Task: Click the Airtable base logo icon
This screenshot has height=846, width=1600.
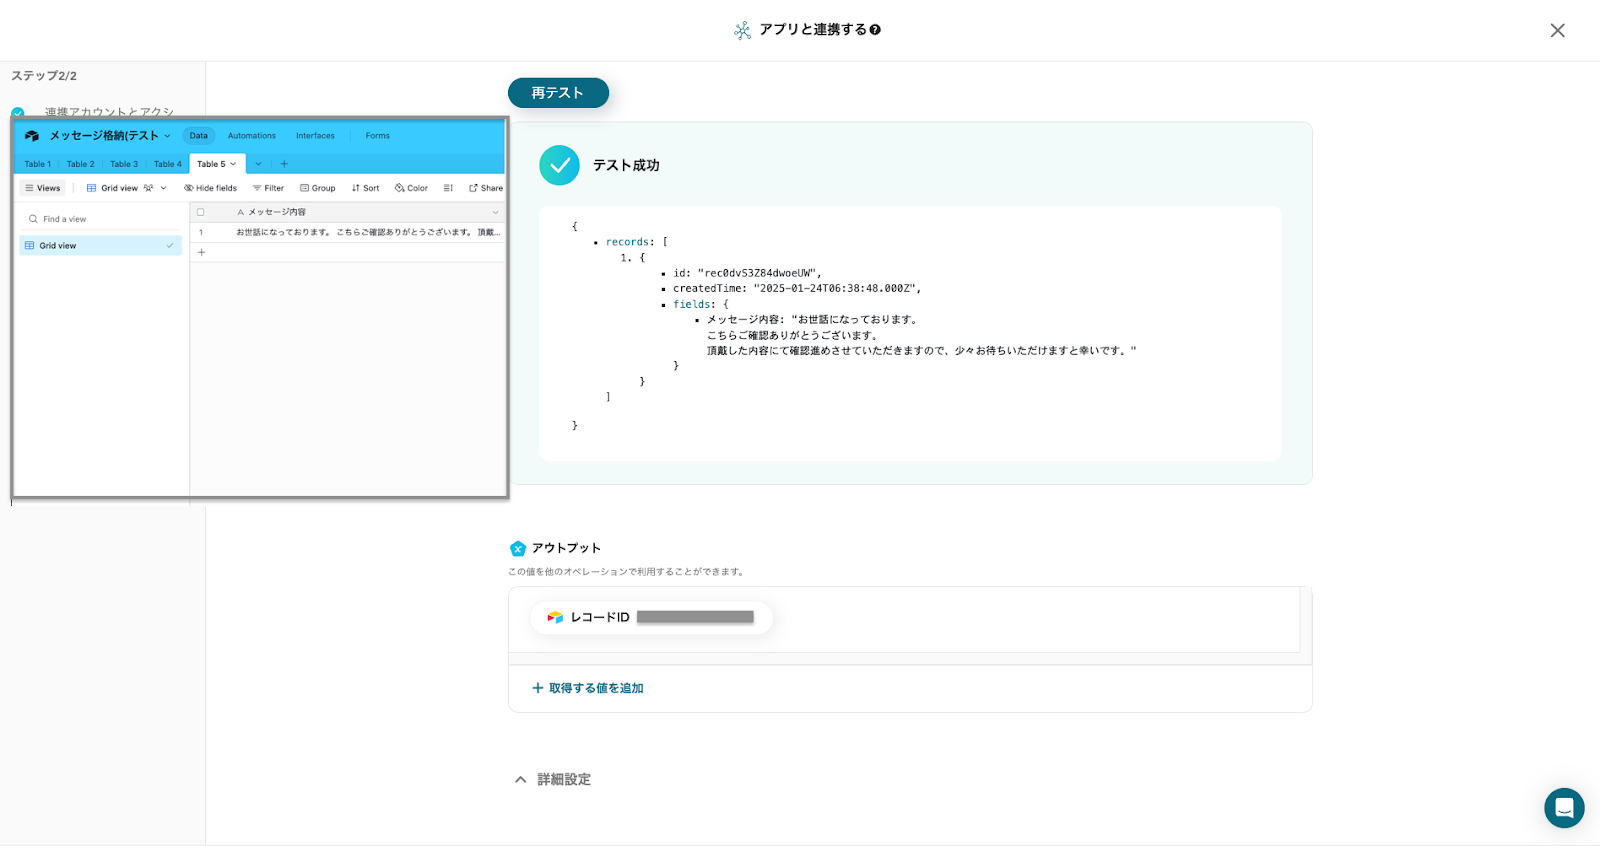Action: [x=32, y=136]
